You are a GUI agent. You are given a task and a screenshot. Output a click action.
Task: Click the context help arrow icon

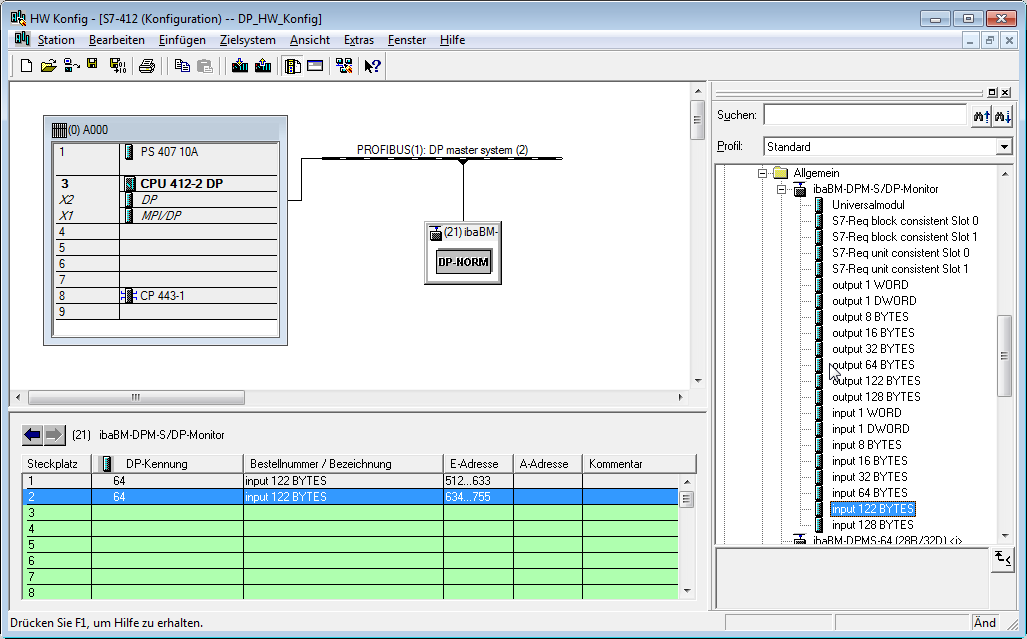point(372,66)
